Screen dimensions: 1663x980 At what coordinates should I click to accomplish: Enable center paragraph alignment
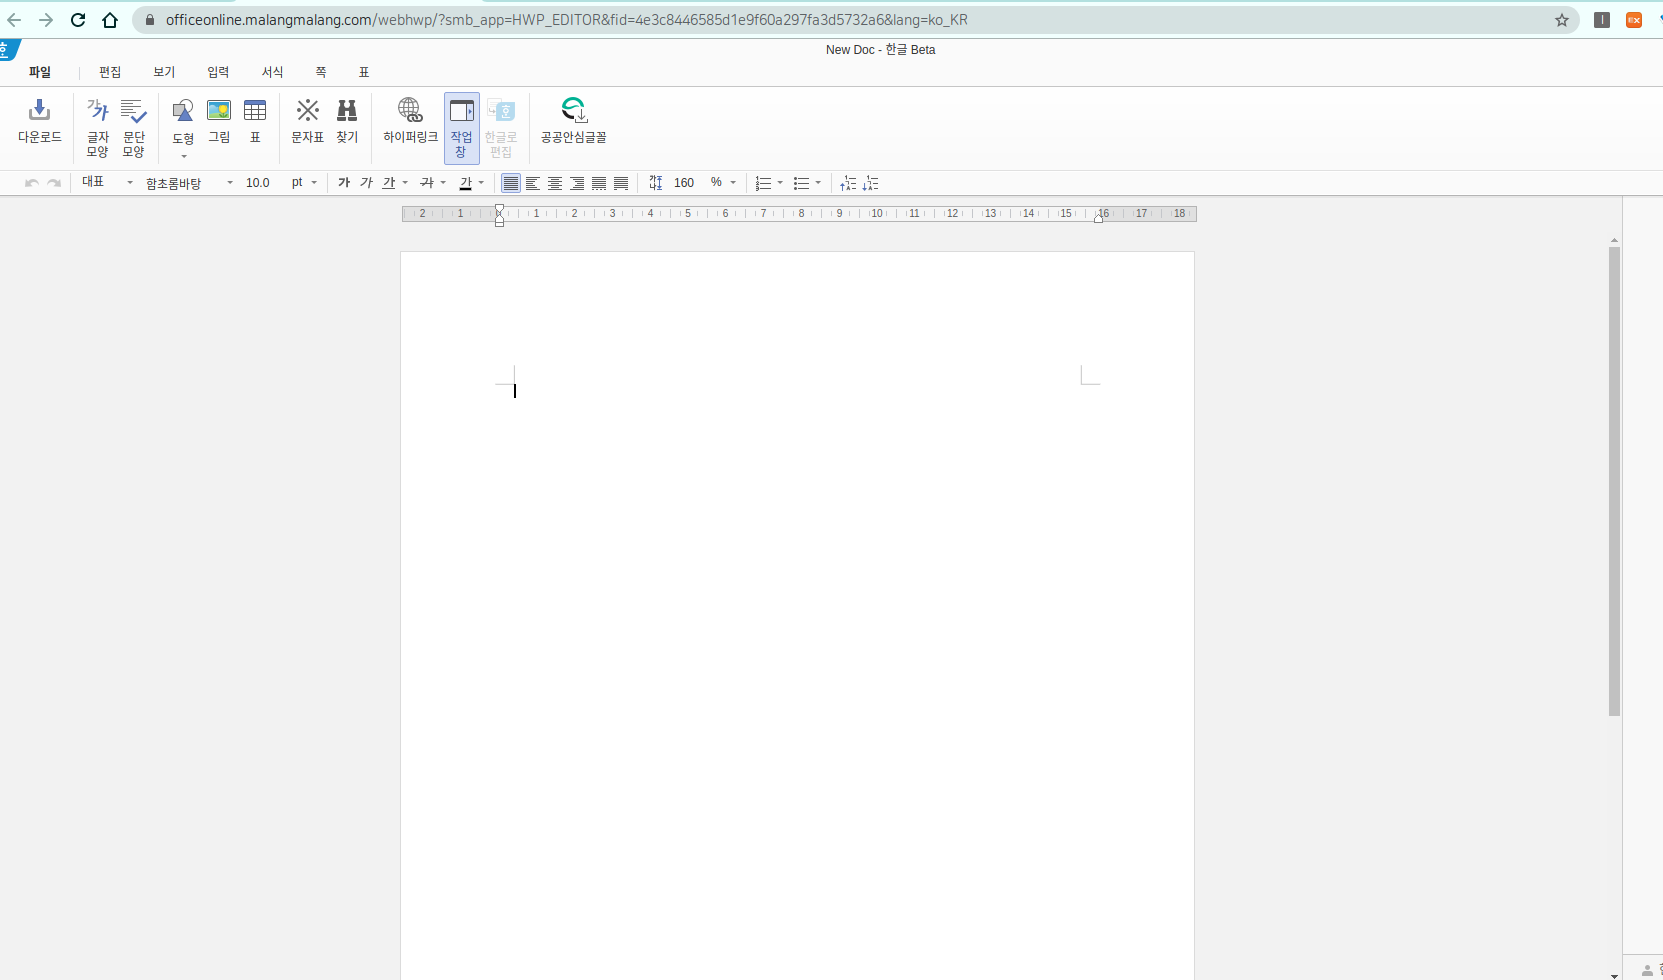click(555, 183)
